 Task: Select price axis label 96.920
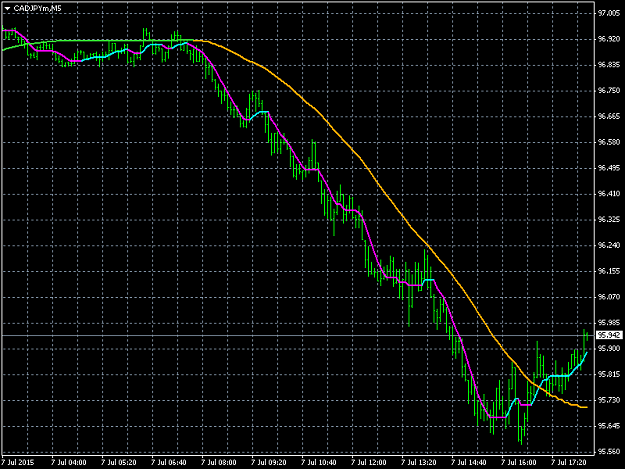[609, 39]
